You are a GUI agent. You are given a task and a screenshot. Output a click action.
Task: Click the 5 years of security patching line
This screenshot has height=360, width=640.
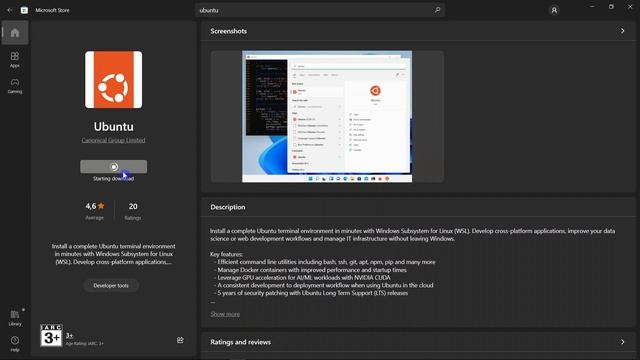point(313,293)
